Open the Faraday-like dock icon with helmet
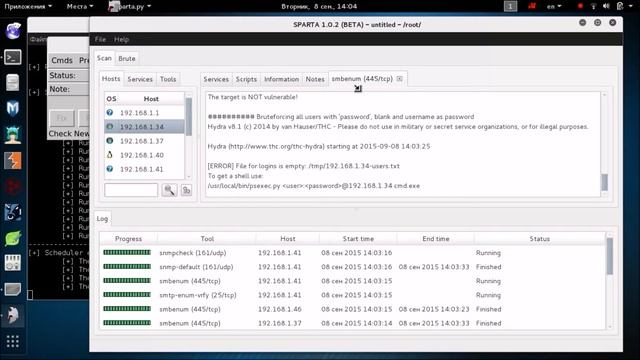 [x=13, y=315]
